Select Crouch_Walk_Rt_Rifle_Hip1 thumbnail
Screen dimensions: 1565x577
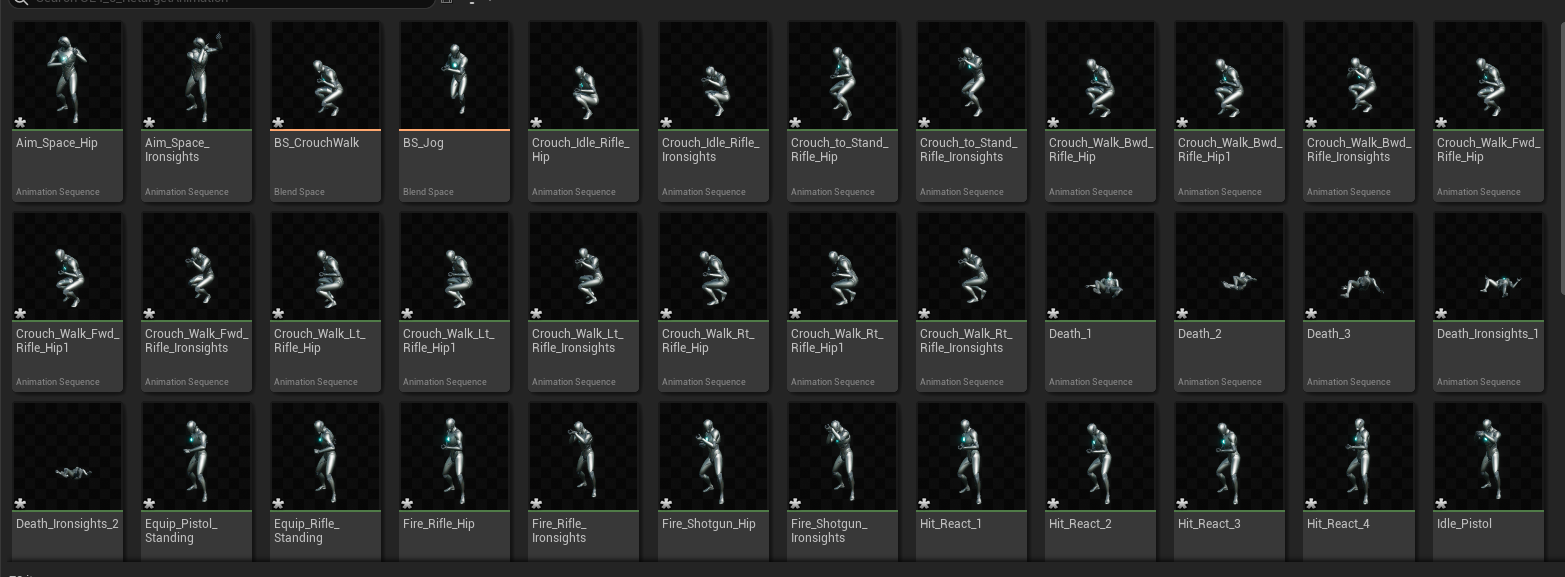coord(842,267)
